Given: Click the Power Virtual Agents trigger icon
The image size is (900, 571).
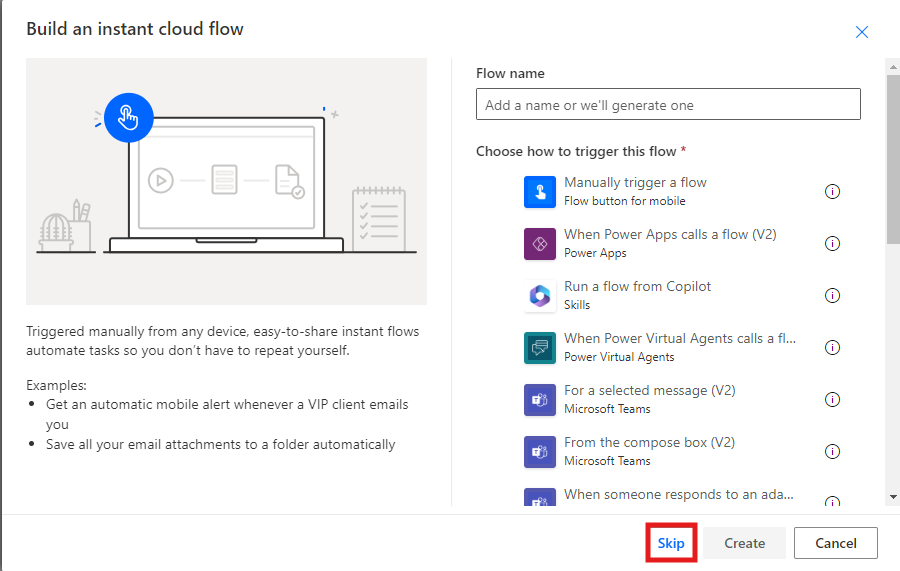Looking at the screenshot, I should (540, 348).
